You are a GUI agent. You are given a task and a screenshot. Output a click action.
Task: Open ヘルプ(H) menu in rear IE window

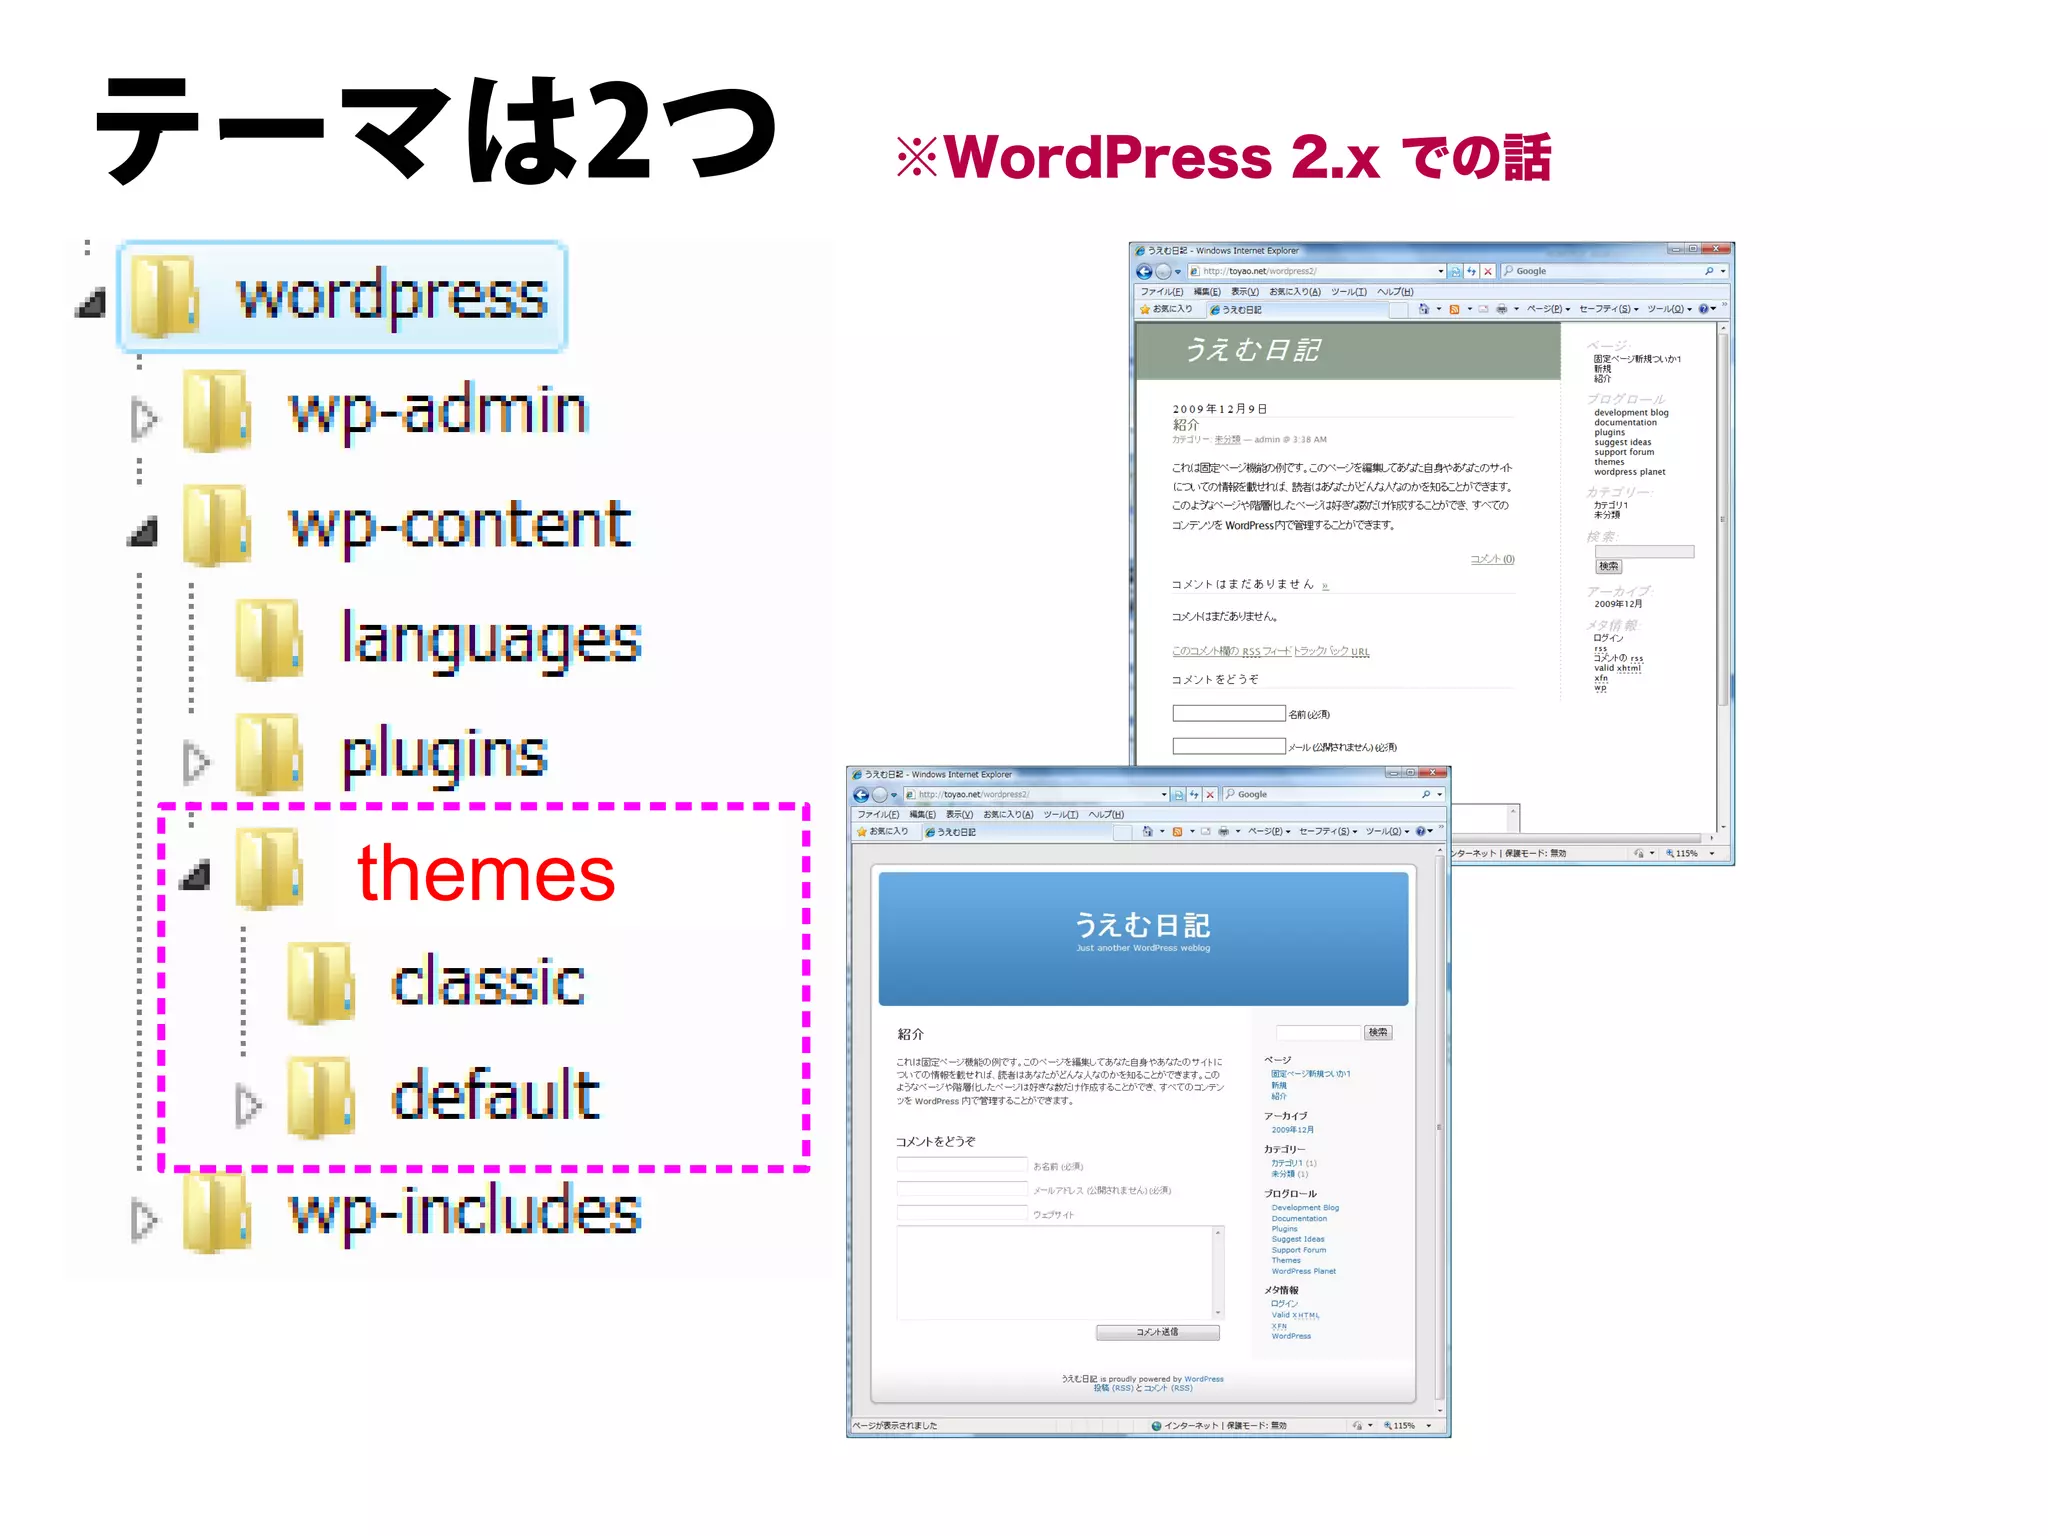[x=1395, y=292]
